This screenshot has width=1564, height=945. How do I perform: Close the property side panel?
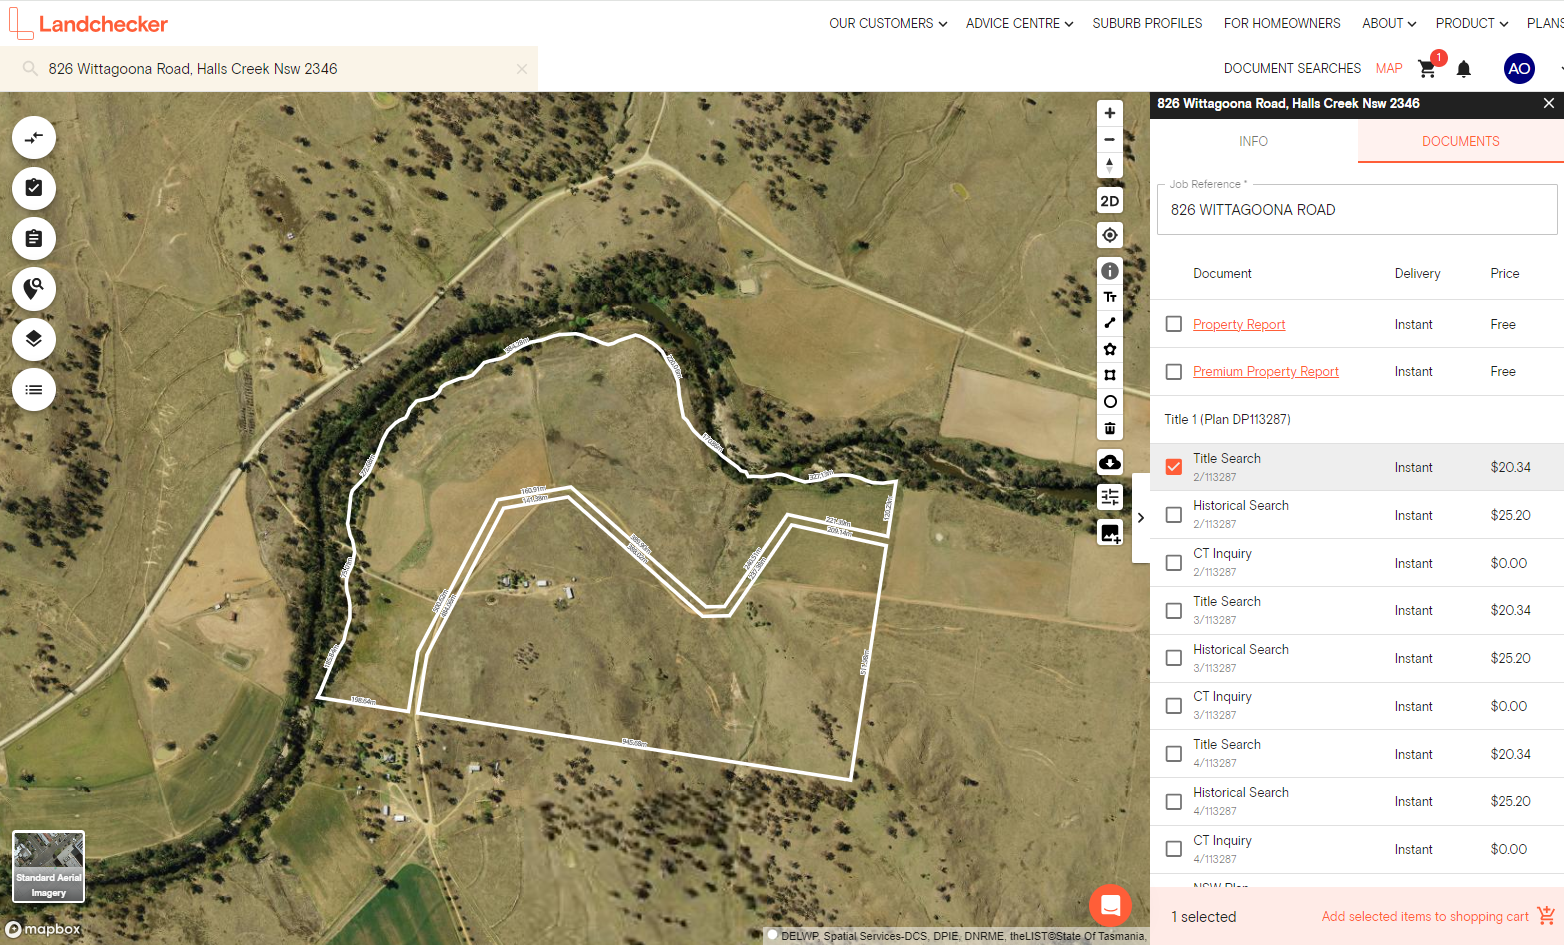[x=1549, y=103]
